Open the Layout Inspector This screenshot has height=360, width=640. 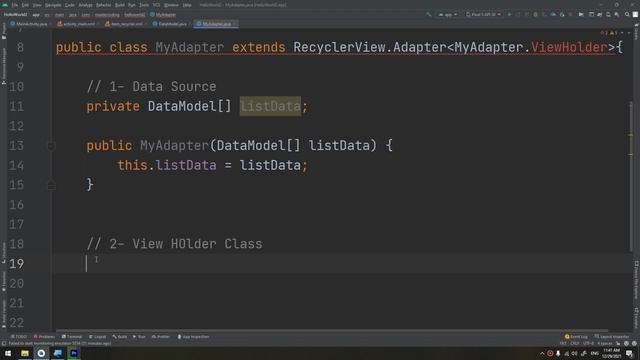(612, 337)
